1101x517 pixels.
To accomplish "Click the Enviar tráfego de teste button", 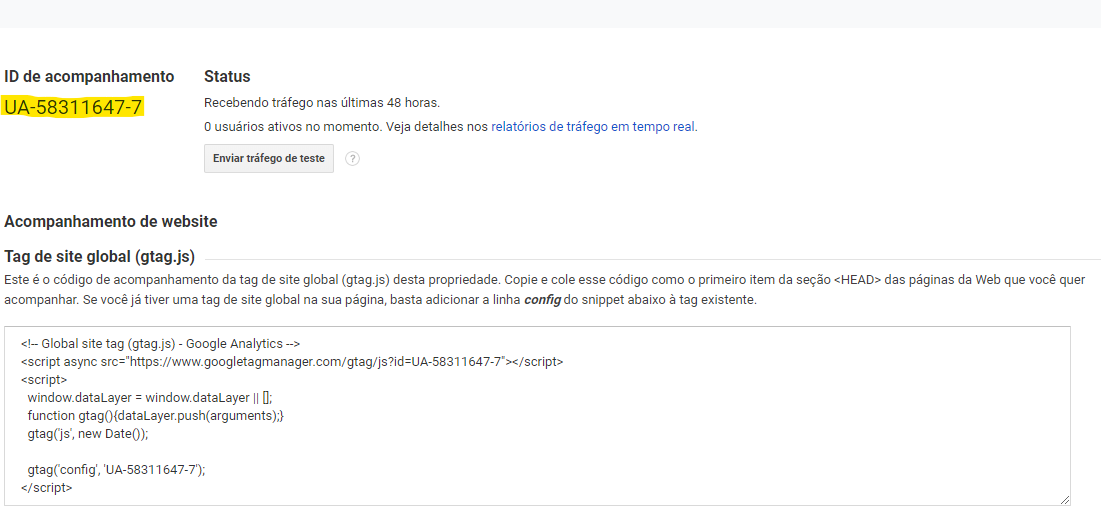I will coord(269,159).
